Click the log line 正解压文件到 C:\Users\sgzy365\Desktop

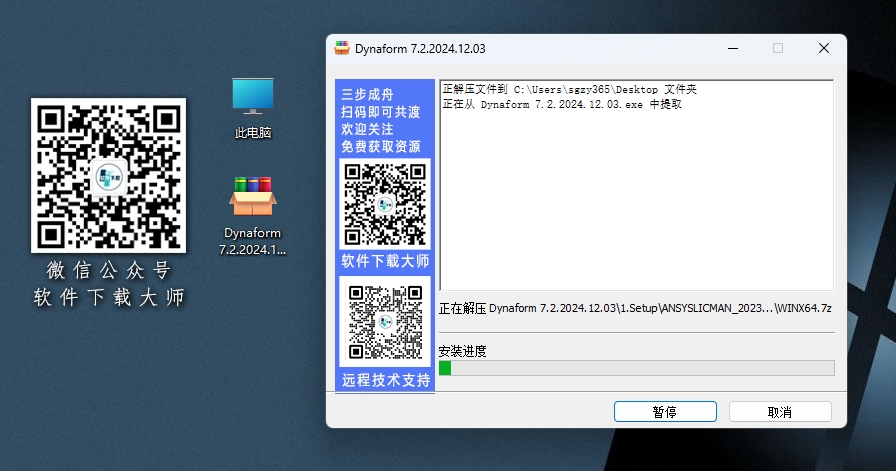click(x=570, y=89)
